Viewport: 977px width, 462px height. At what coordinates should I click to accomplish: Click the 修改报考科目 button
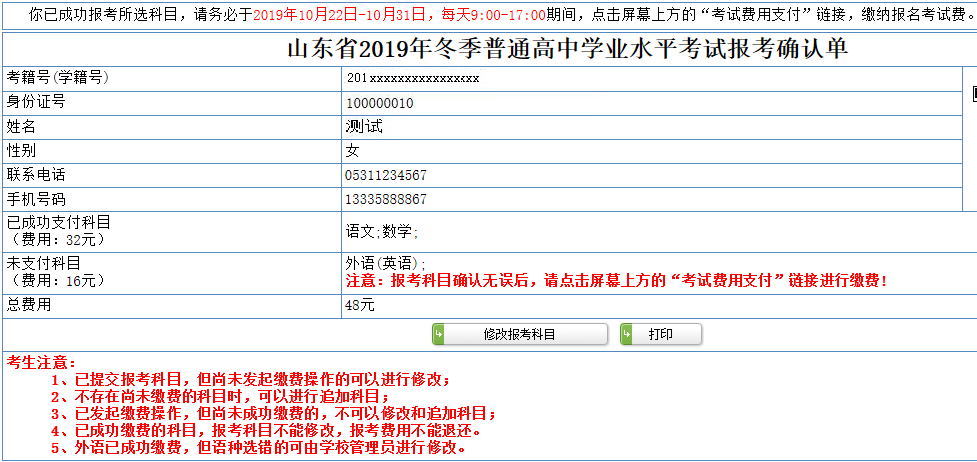click(x=519, y=334)
